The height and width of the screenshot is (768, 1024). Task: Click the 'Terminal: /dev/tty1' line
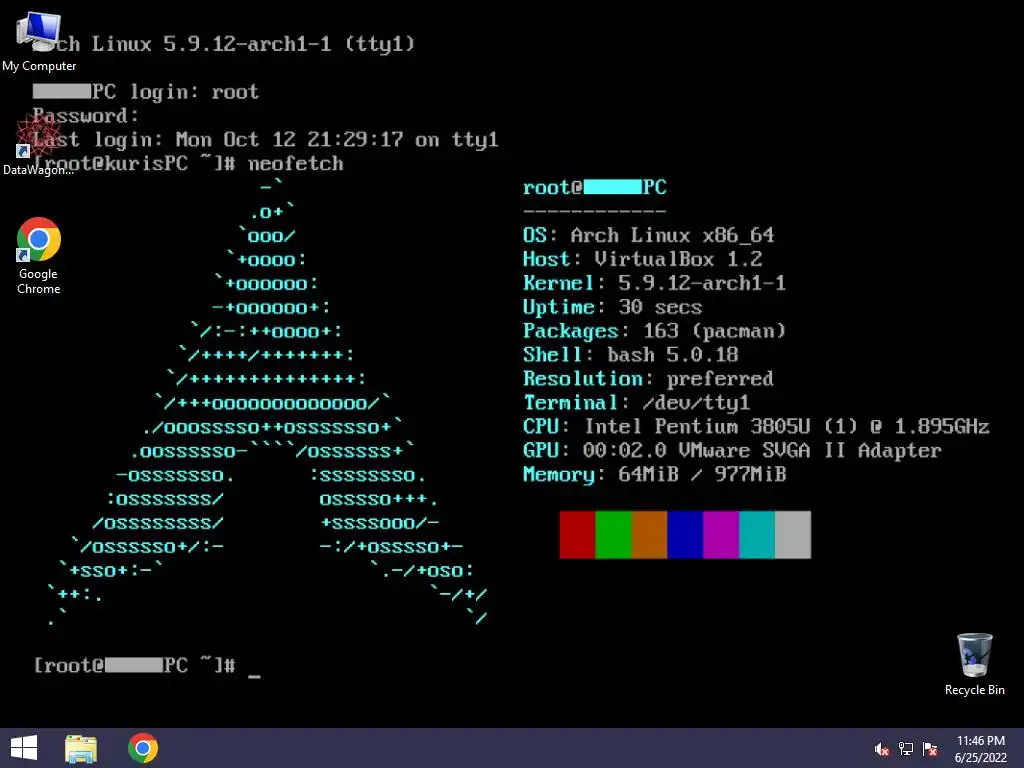[637, 403]
